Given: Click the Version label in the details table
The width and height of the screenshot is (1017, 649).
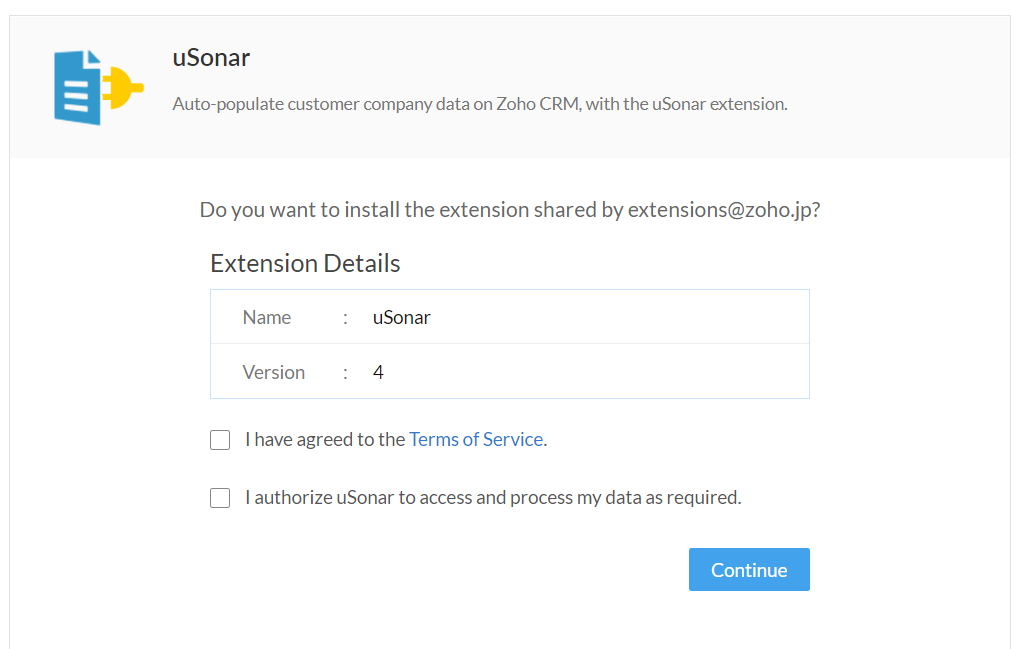Looking at the screenshot, I should coord(273,372).
